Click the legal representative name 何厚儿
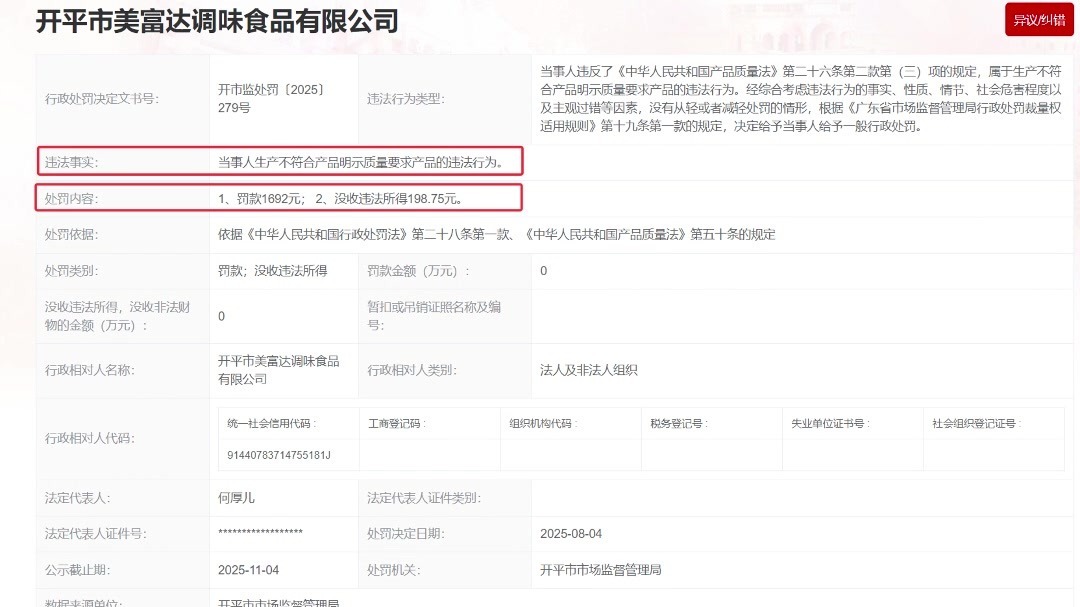This screenshot has width=1080, height=607. tap(236, 498)
